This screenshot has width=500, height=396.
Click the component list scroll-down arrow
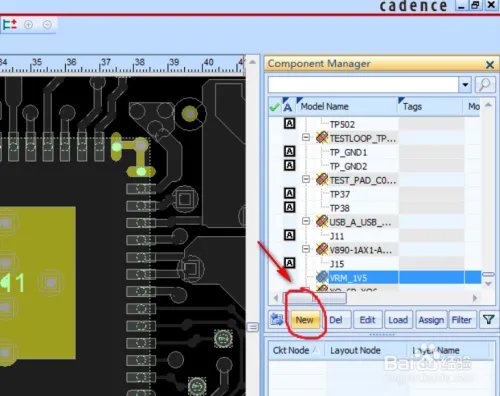[488, 284]
